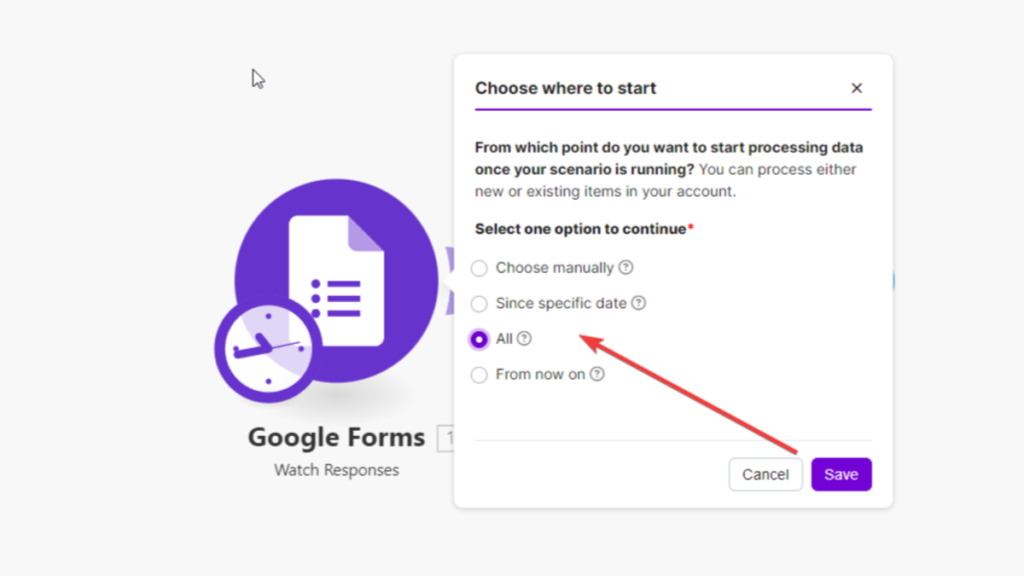Open help tooltip next to Choose manually
The image size is (1024, 576).
[624, 268]
